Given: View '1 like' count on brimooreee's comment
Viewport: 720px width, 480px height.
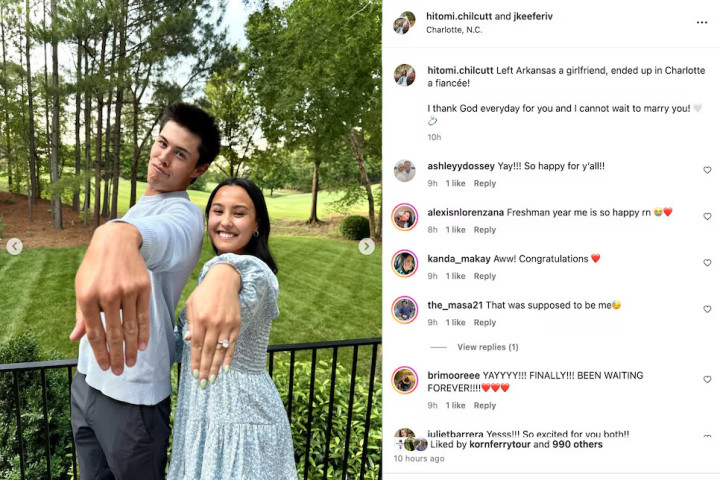Looking at the screenshot, I should (x=455, y=406).
